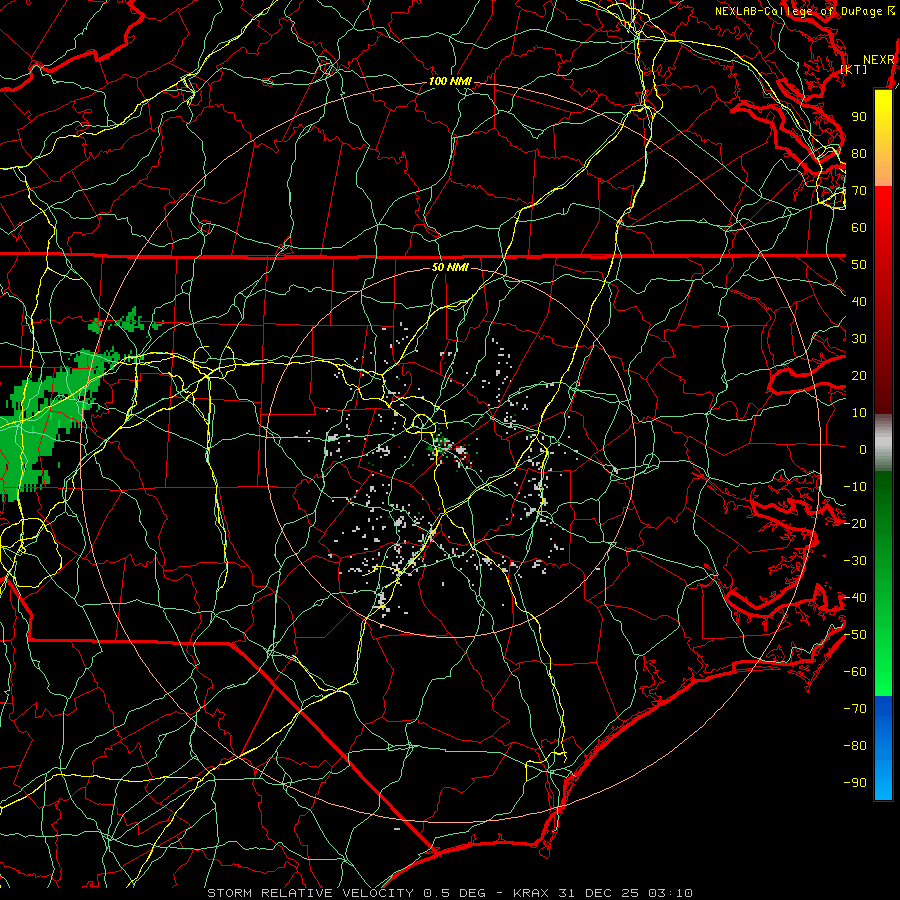Screen dimensions: 900x900
Task: Click the -20 knot scale label
Action: pos(855,524)
